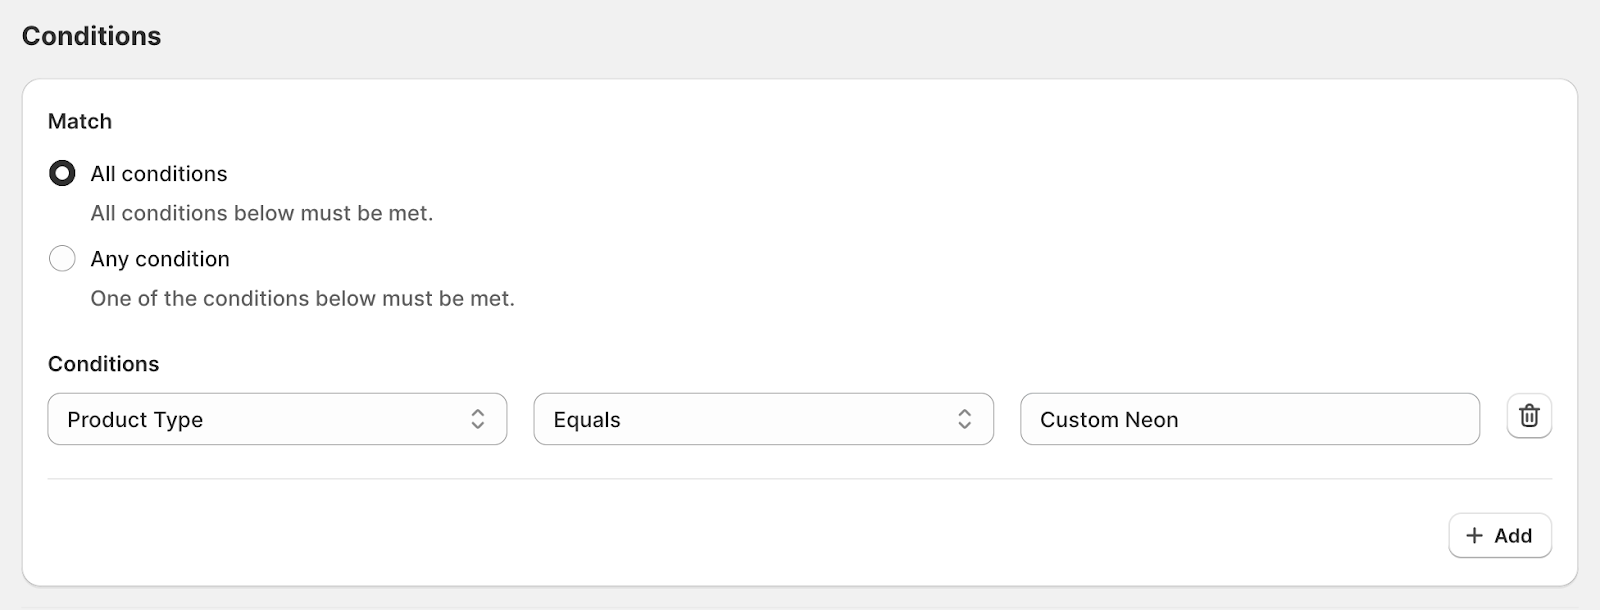The image size is (1600, 610).
Task: Click the "Any condition" radio label text
Action: pyautogui.click(x=160, y=259)
